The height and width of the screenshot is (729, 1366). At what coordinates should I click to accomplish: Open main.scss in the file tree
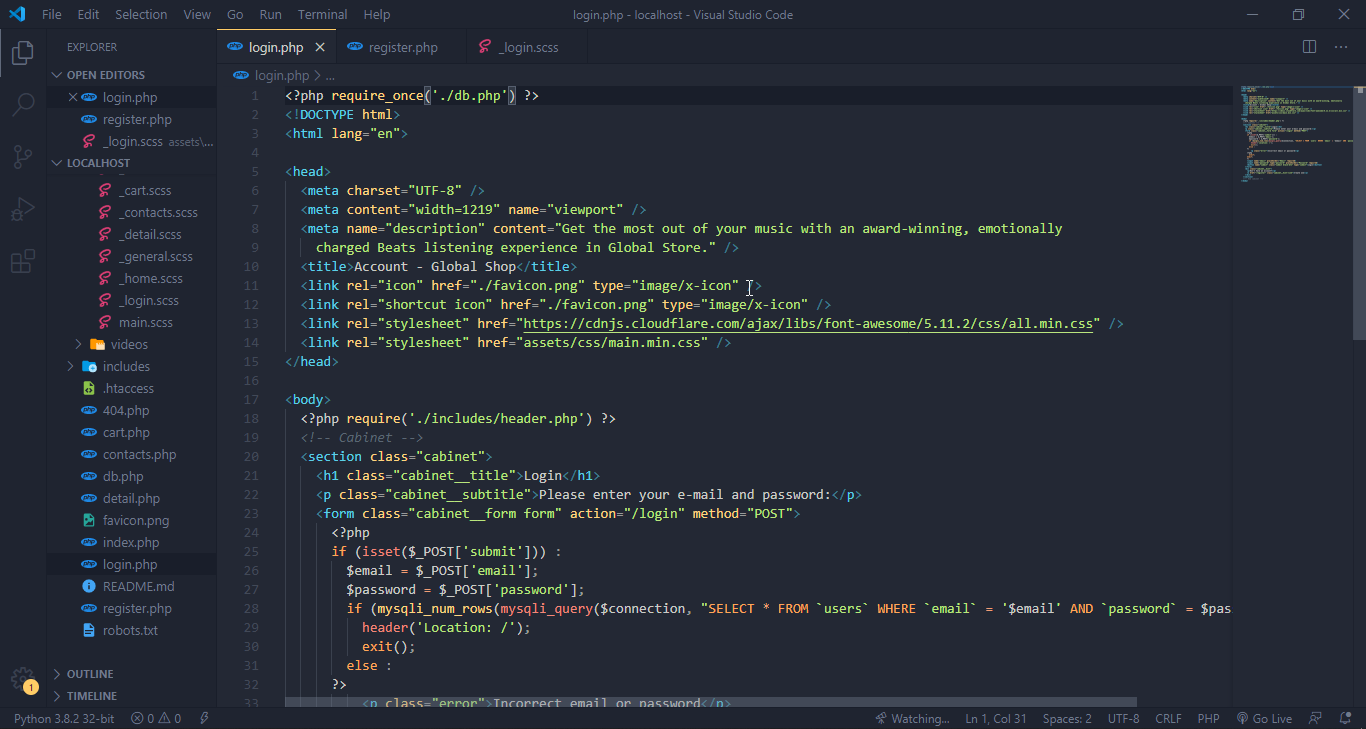coord(131,322)
